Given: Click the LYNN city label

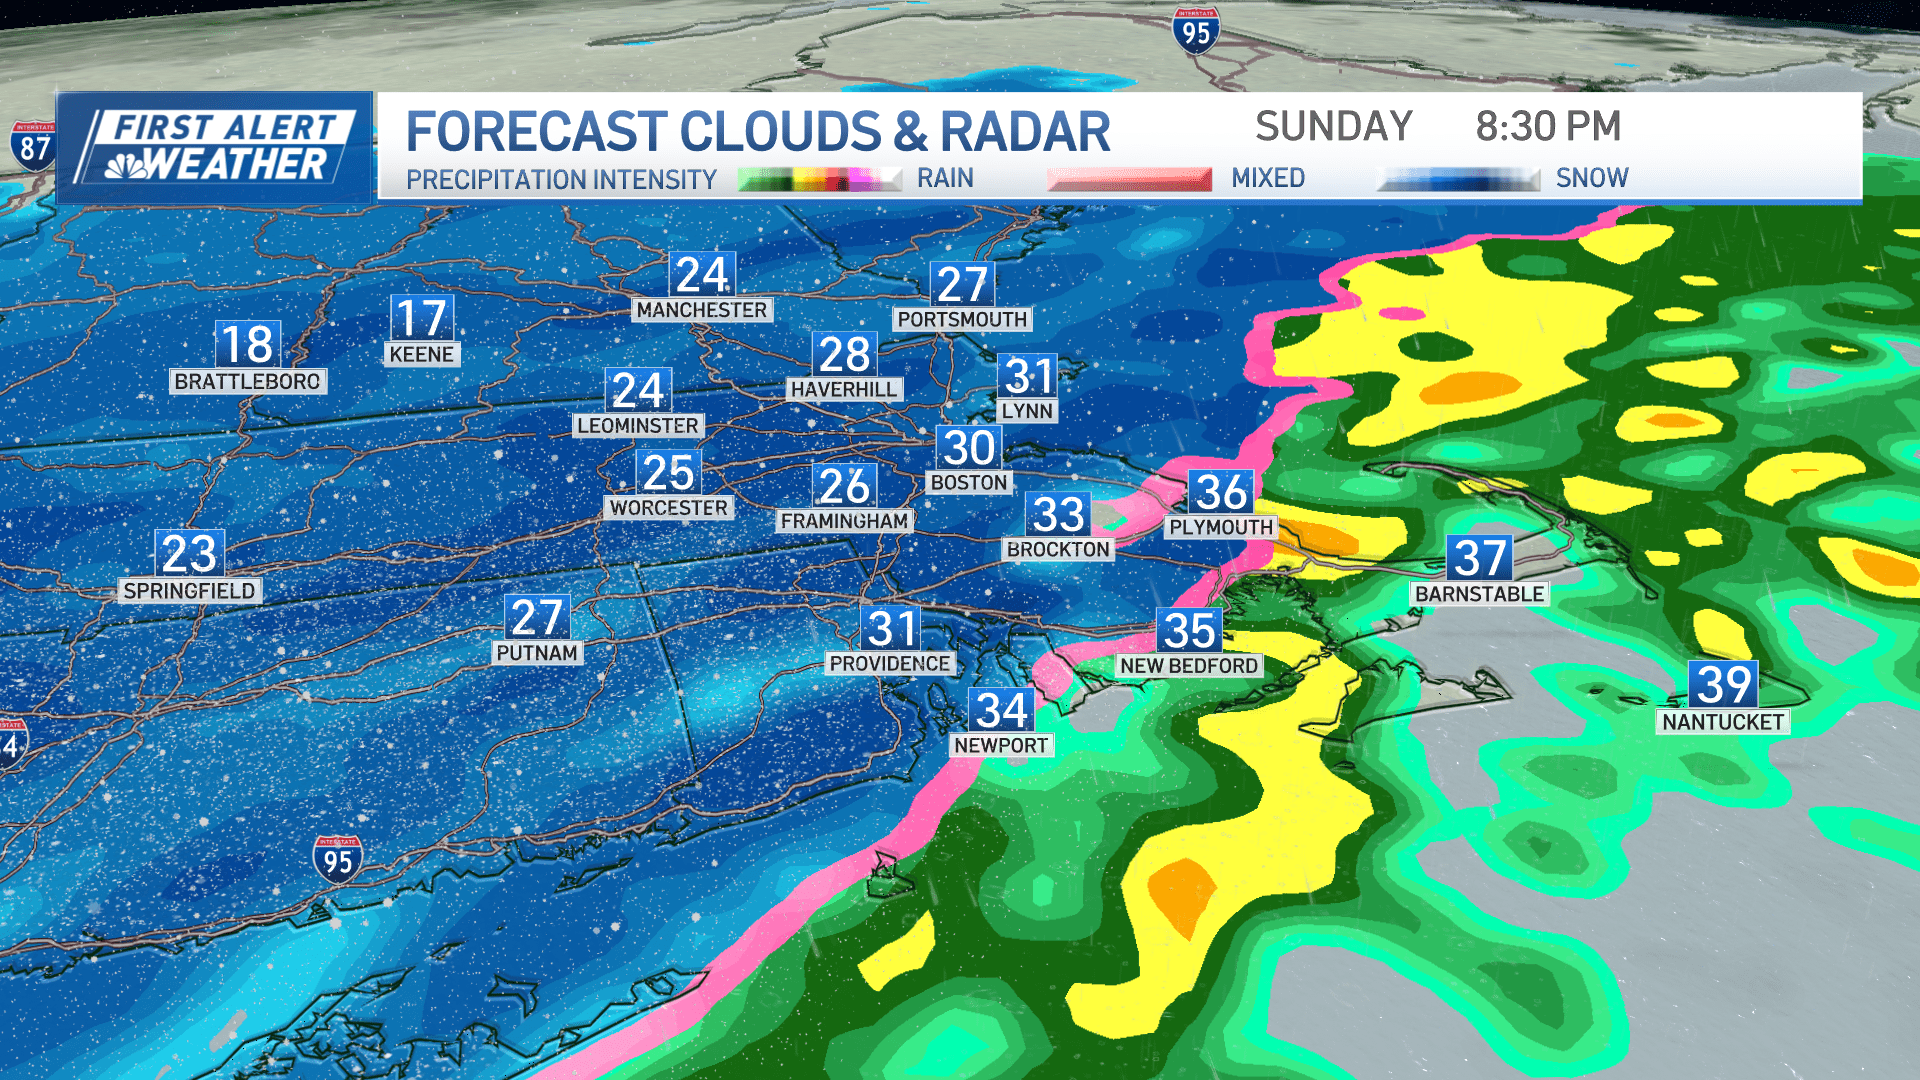Looking at the screenshot, I should coord(1028,411).
